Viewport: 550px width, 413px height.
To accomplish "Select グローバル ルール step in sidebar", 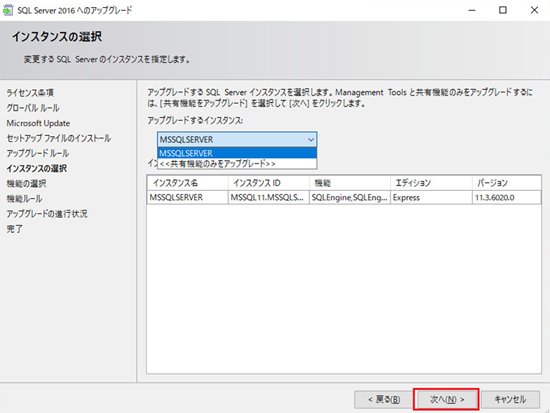I will (33, 108).
